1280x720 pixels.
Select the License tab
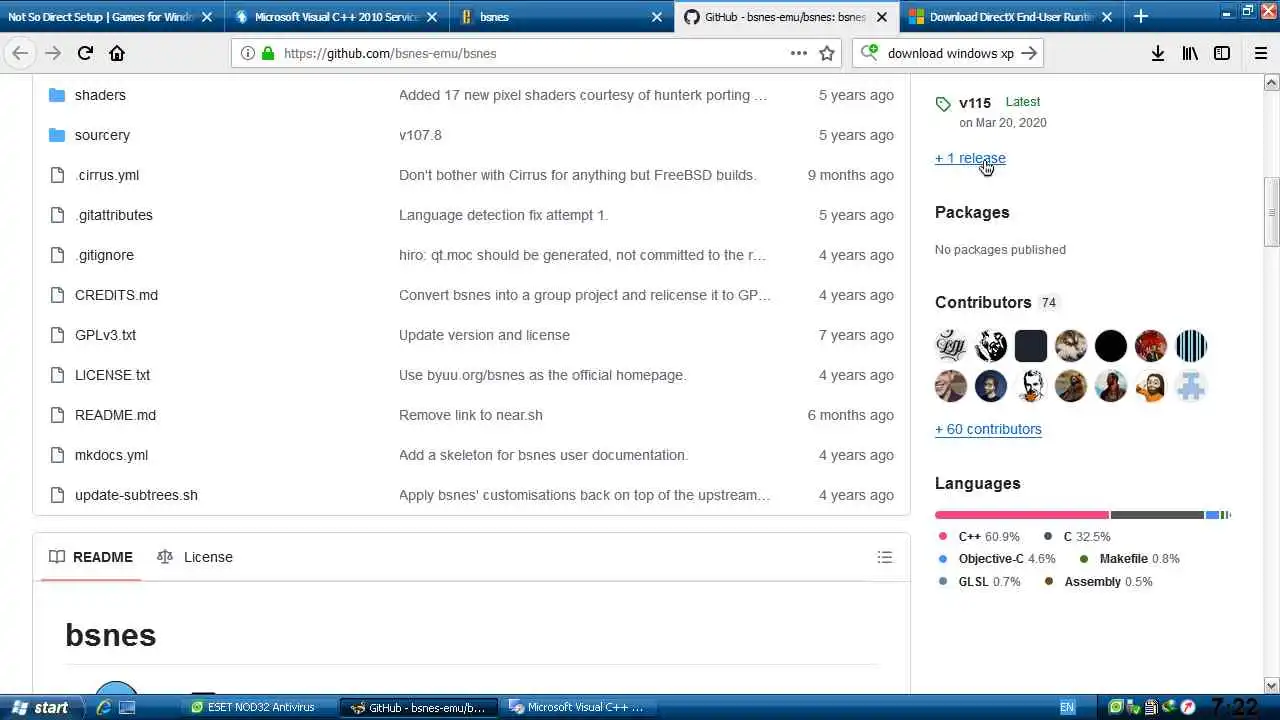click(x=195, y=557)
